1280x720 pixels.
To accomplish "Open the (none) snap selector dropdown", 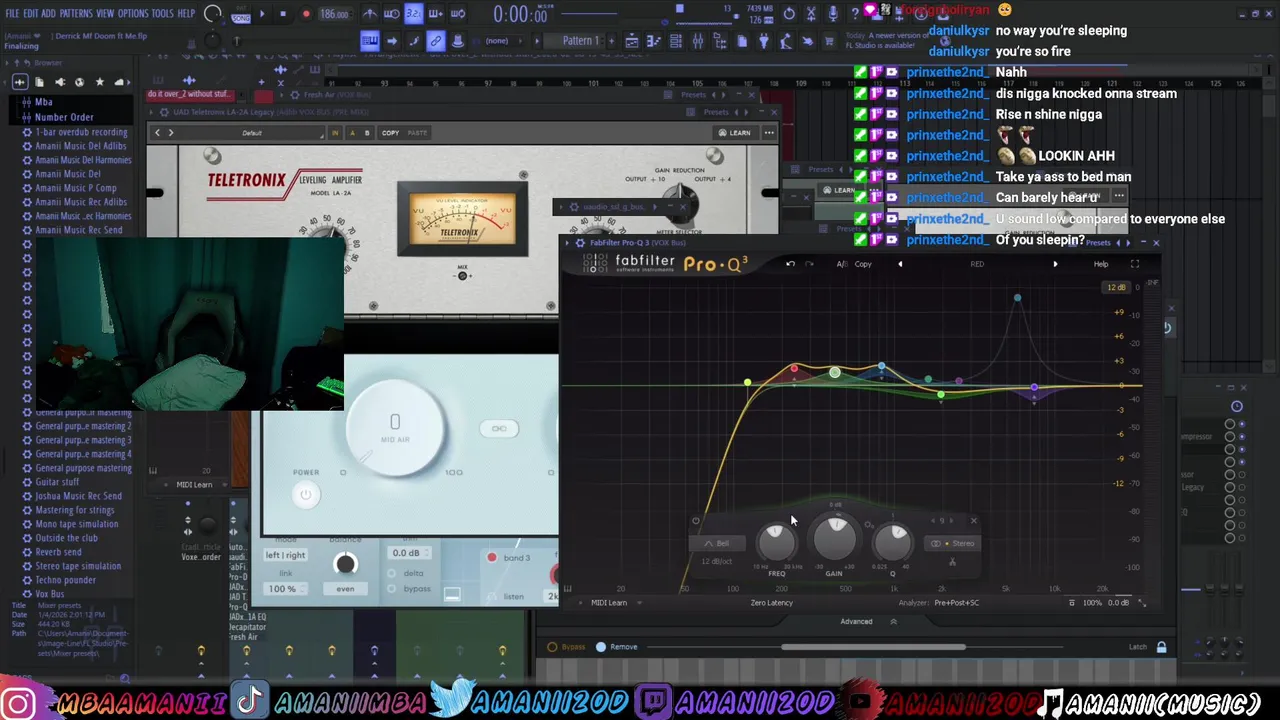I will [503, 41].
